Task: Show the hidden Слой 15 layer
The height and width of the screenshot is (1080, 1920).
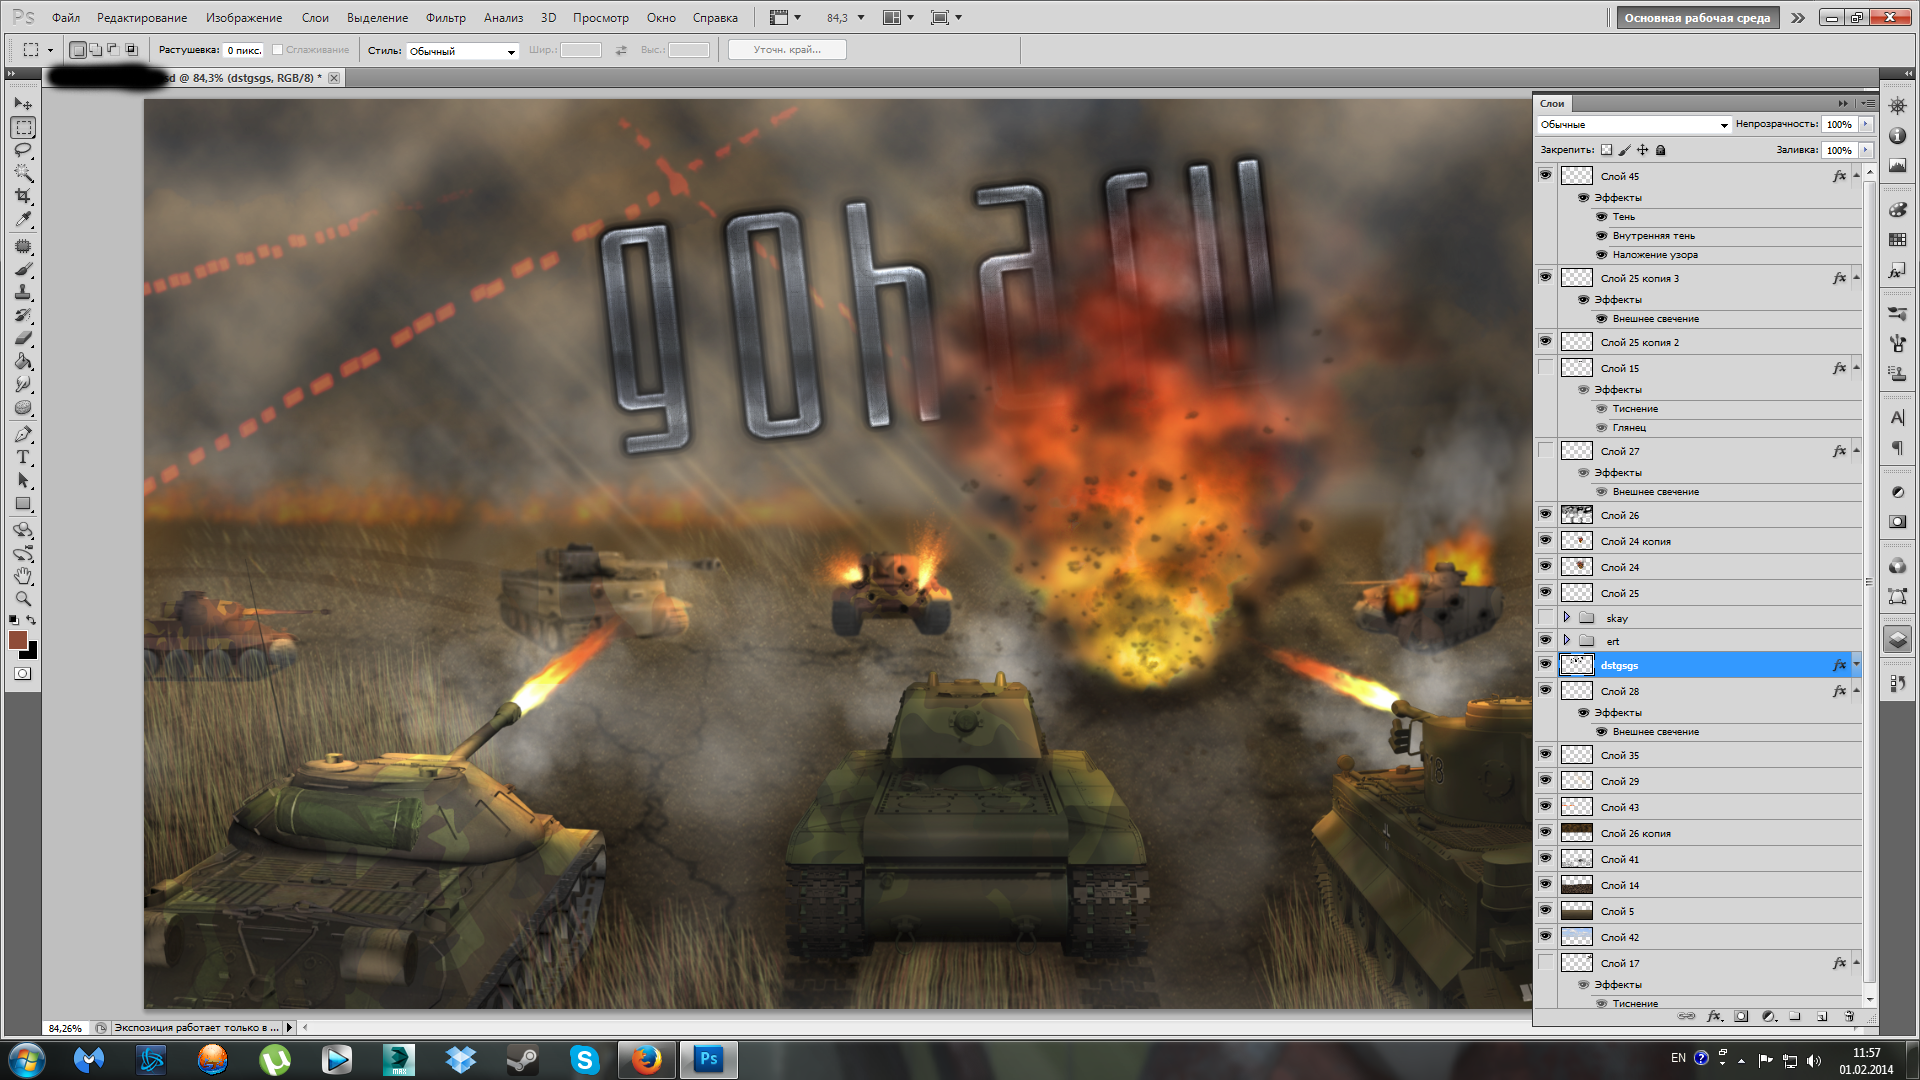Action: click(x=1545, y=368)
